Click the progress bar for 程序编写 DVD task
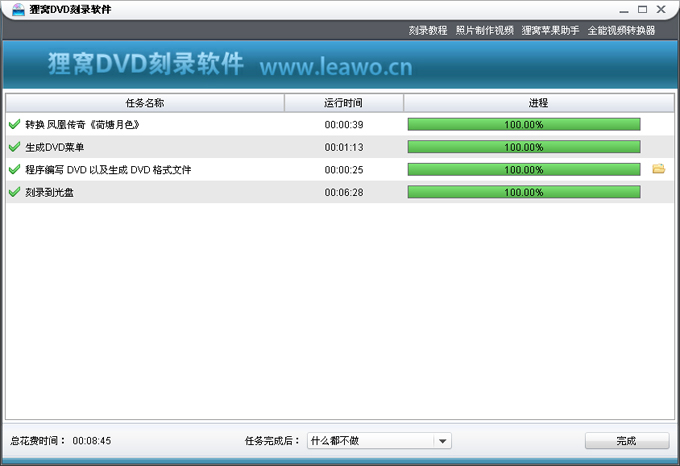Viewport: 680px width, 466px height. tap(524, 169)
